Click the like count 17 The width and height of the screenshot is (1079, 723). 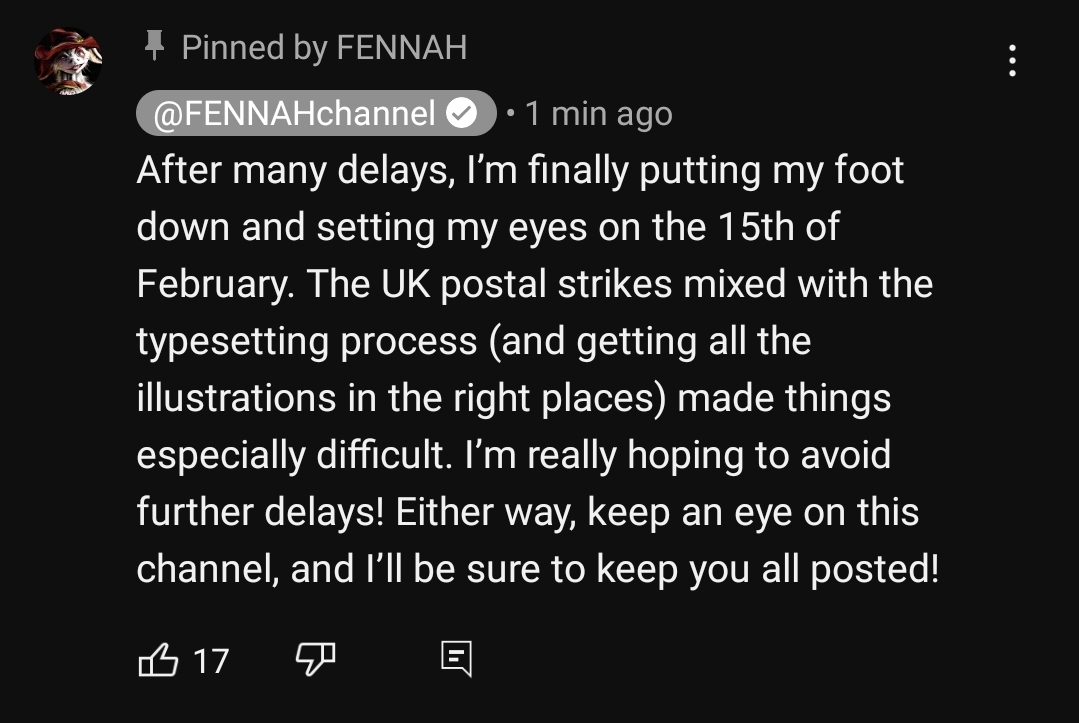click(x=210, y=661)
